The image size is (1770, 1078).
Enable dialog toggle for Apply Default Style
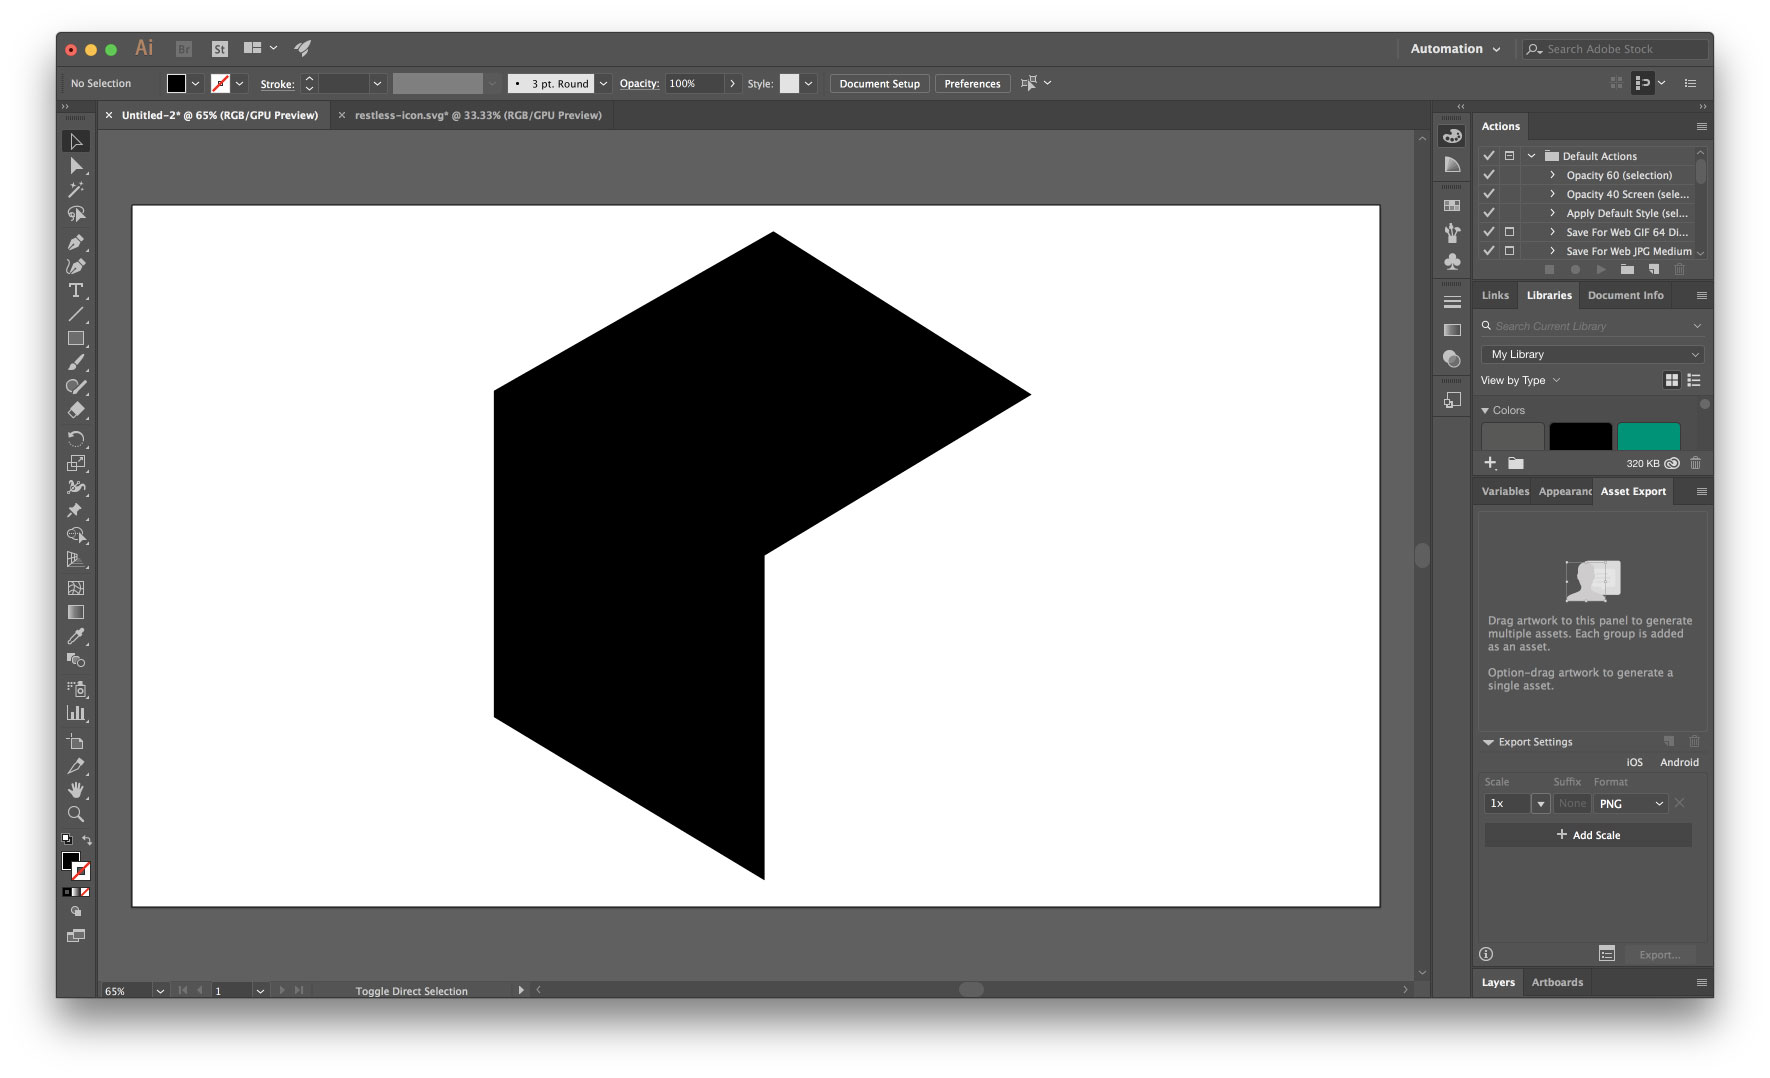click(1510, 213)
